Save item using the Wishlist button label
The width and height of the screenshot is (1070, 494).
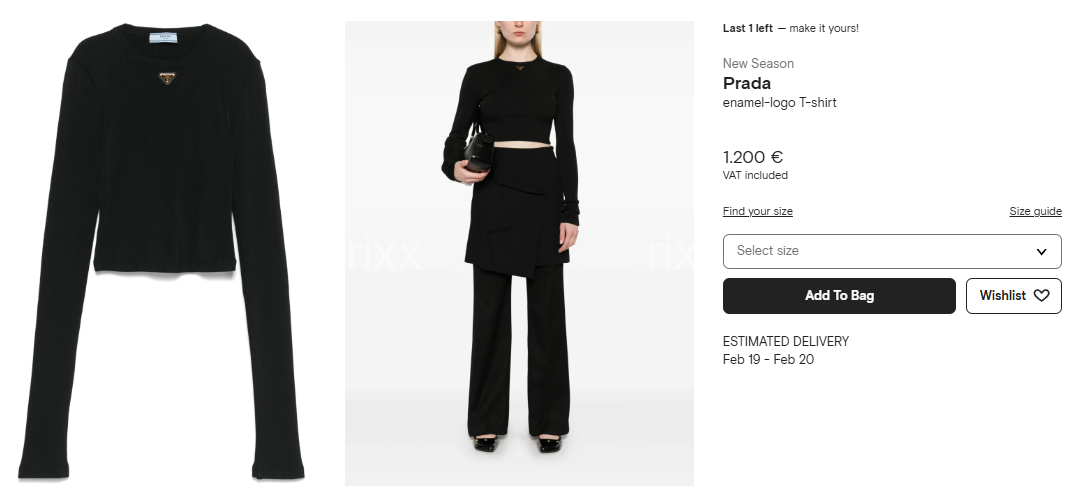pos(1002,295)
